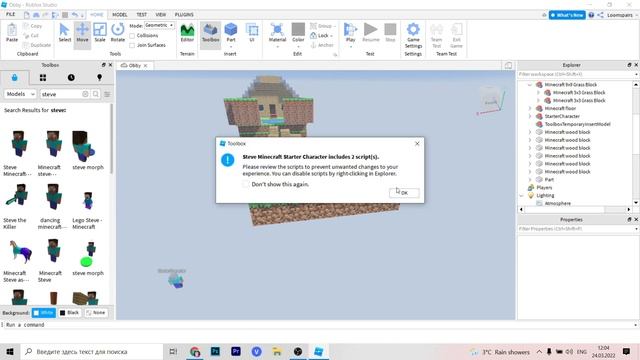Open the What's New button
The image size is (640, 360).
(x=567, y=15)
